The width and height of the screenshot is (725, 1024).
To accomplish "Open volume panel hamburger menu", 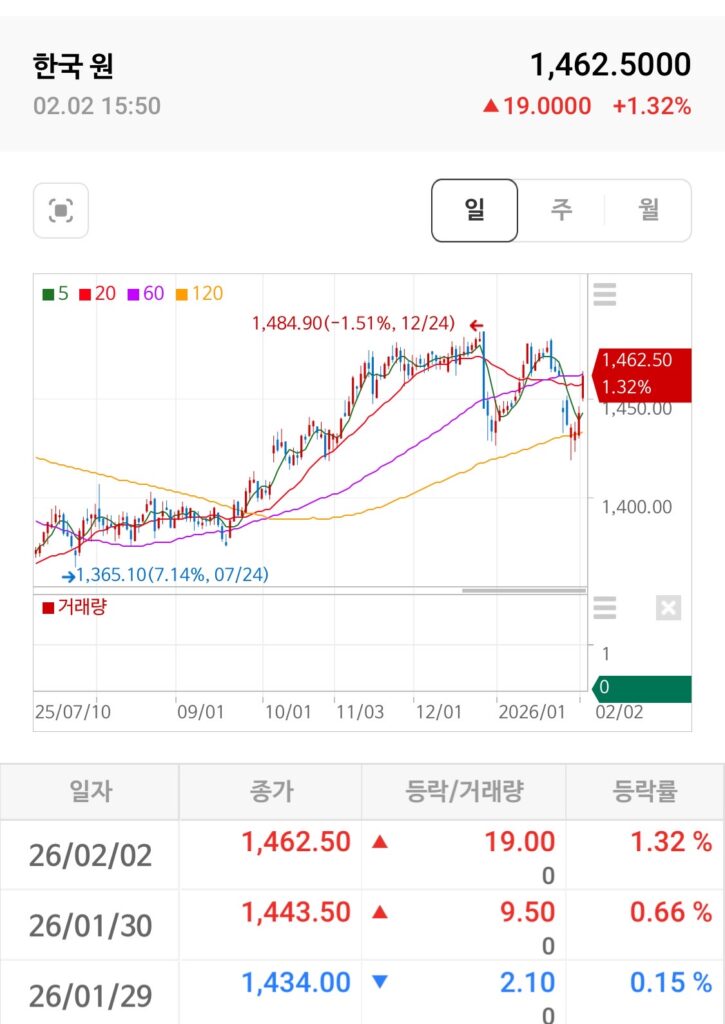I will pyautogui.click(x=604, y=607).
